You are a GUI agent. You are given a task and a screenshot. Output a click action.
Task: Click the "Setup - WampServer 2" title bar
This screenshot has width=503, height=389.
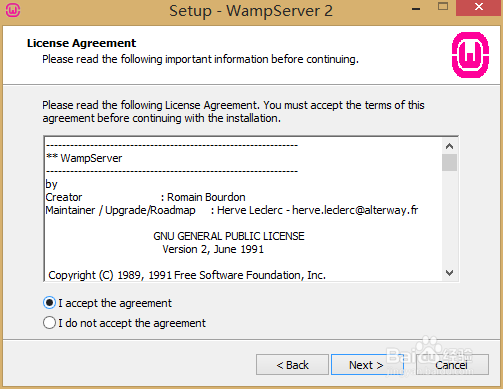pos(251,11)
